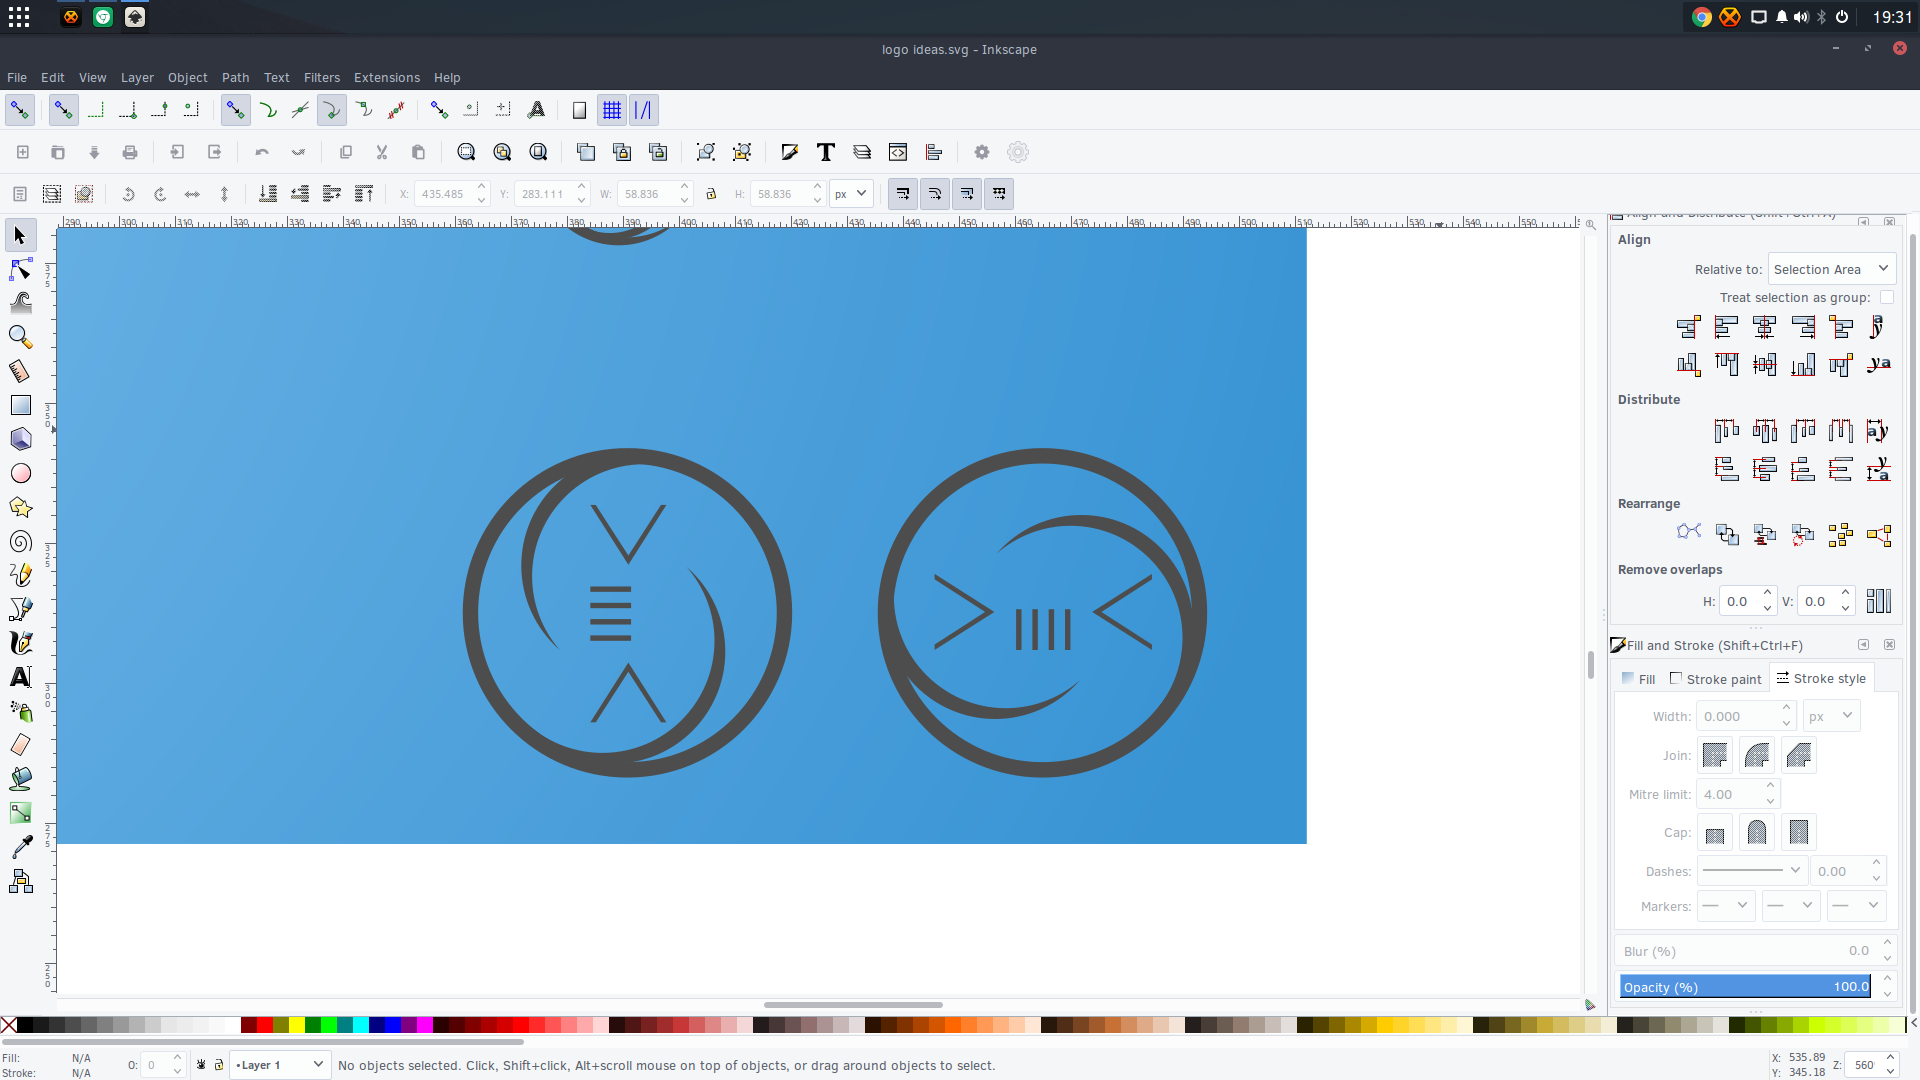Select the Gradient tool
Screen dimensions: 1920x1080
click(20, 813)
